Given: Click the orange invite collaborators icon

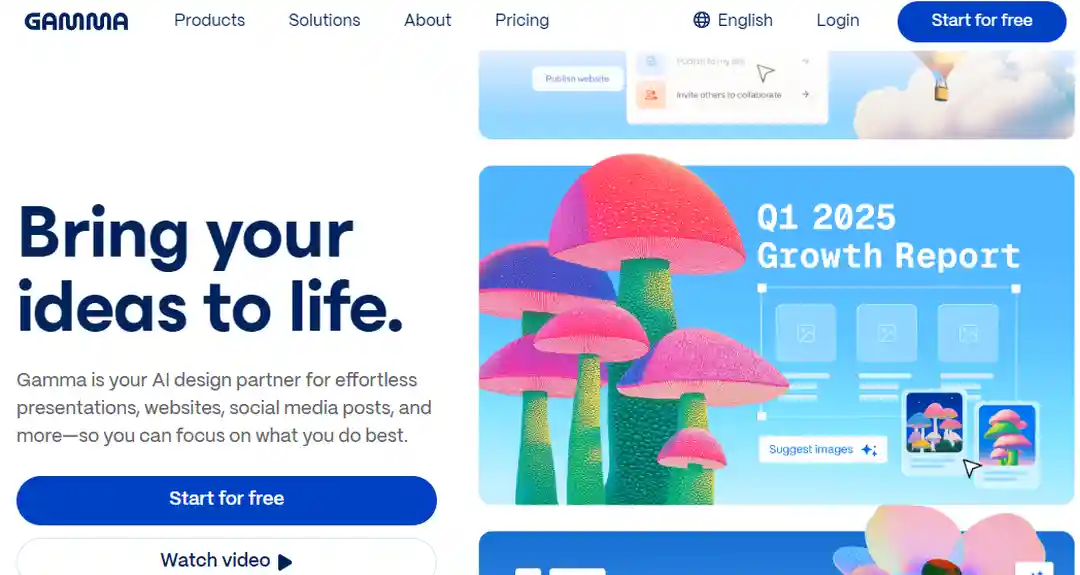Looking at the screenshot, I should click(x=650, y=95).
